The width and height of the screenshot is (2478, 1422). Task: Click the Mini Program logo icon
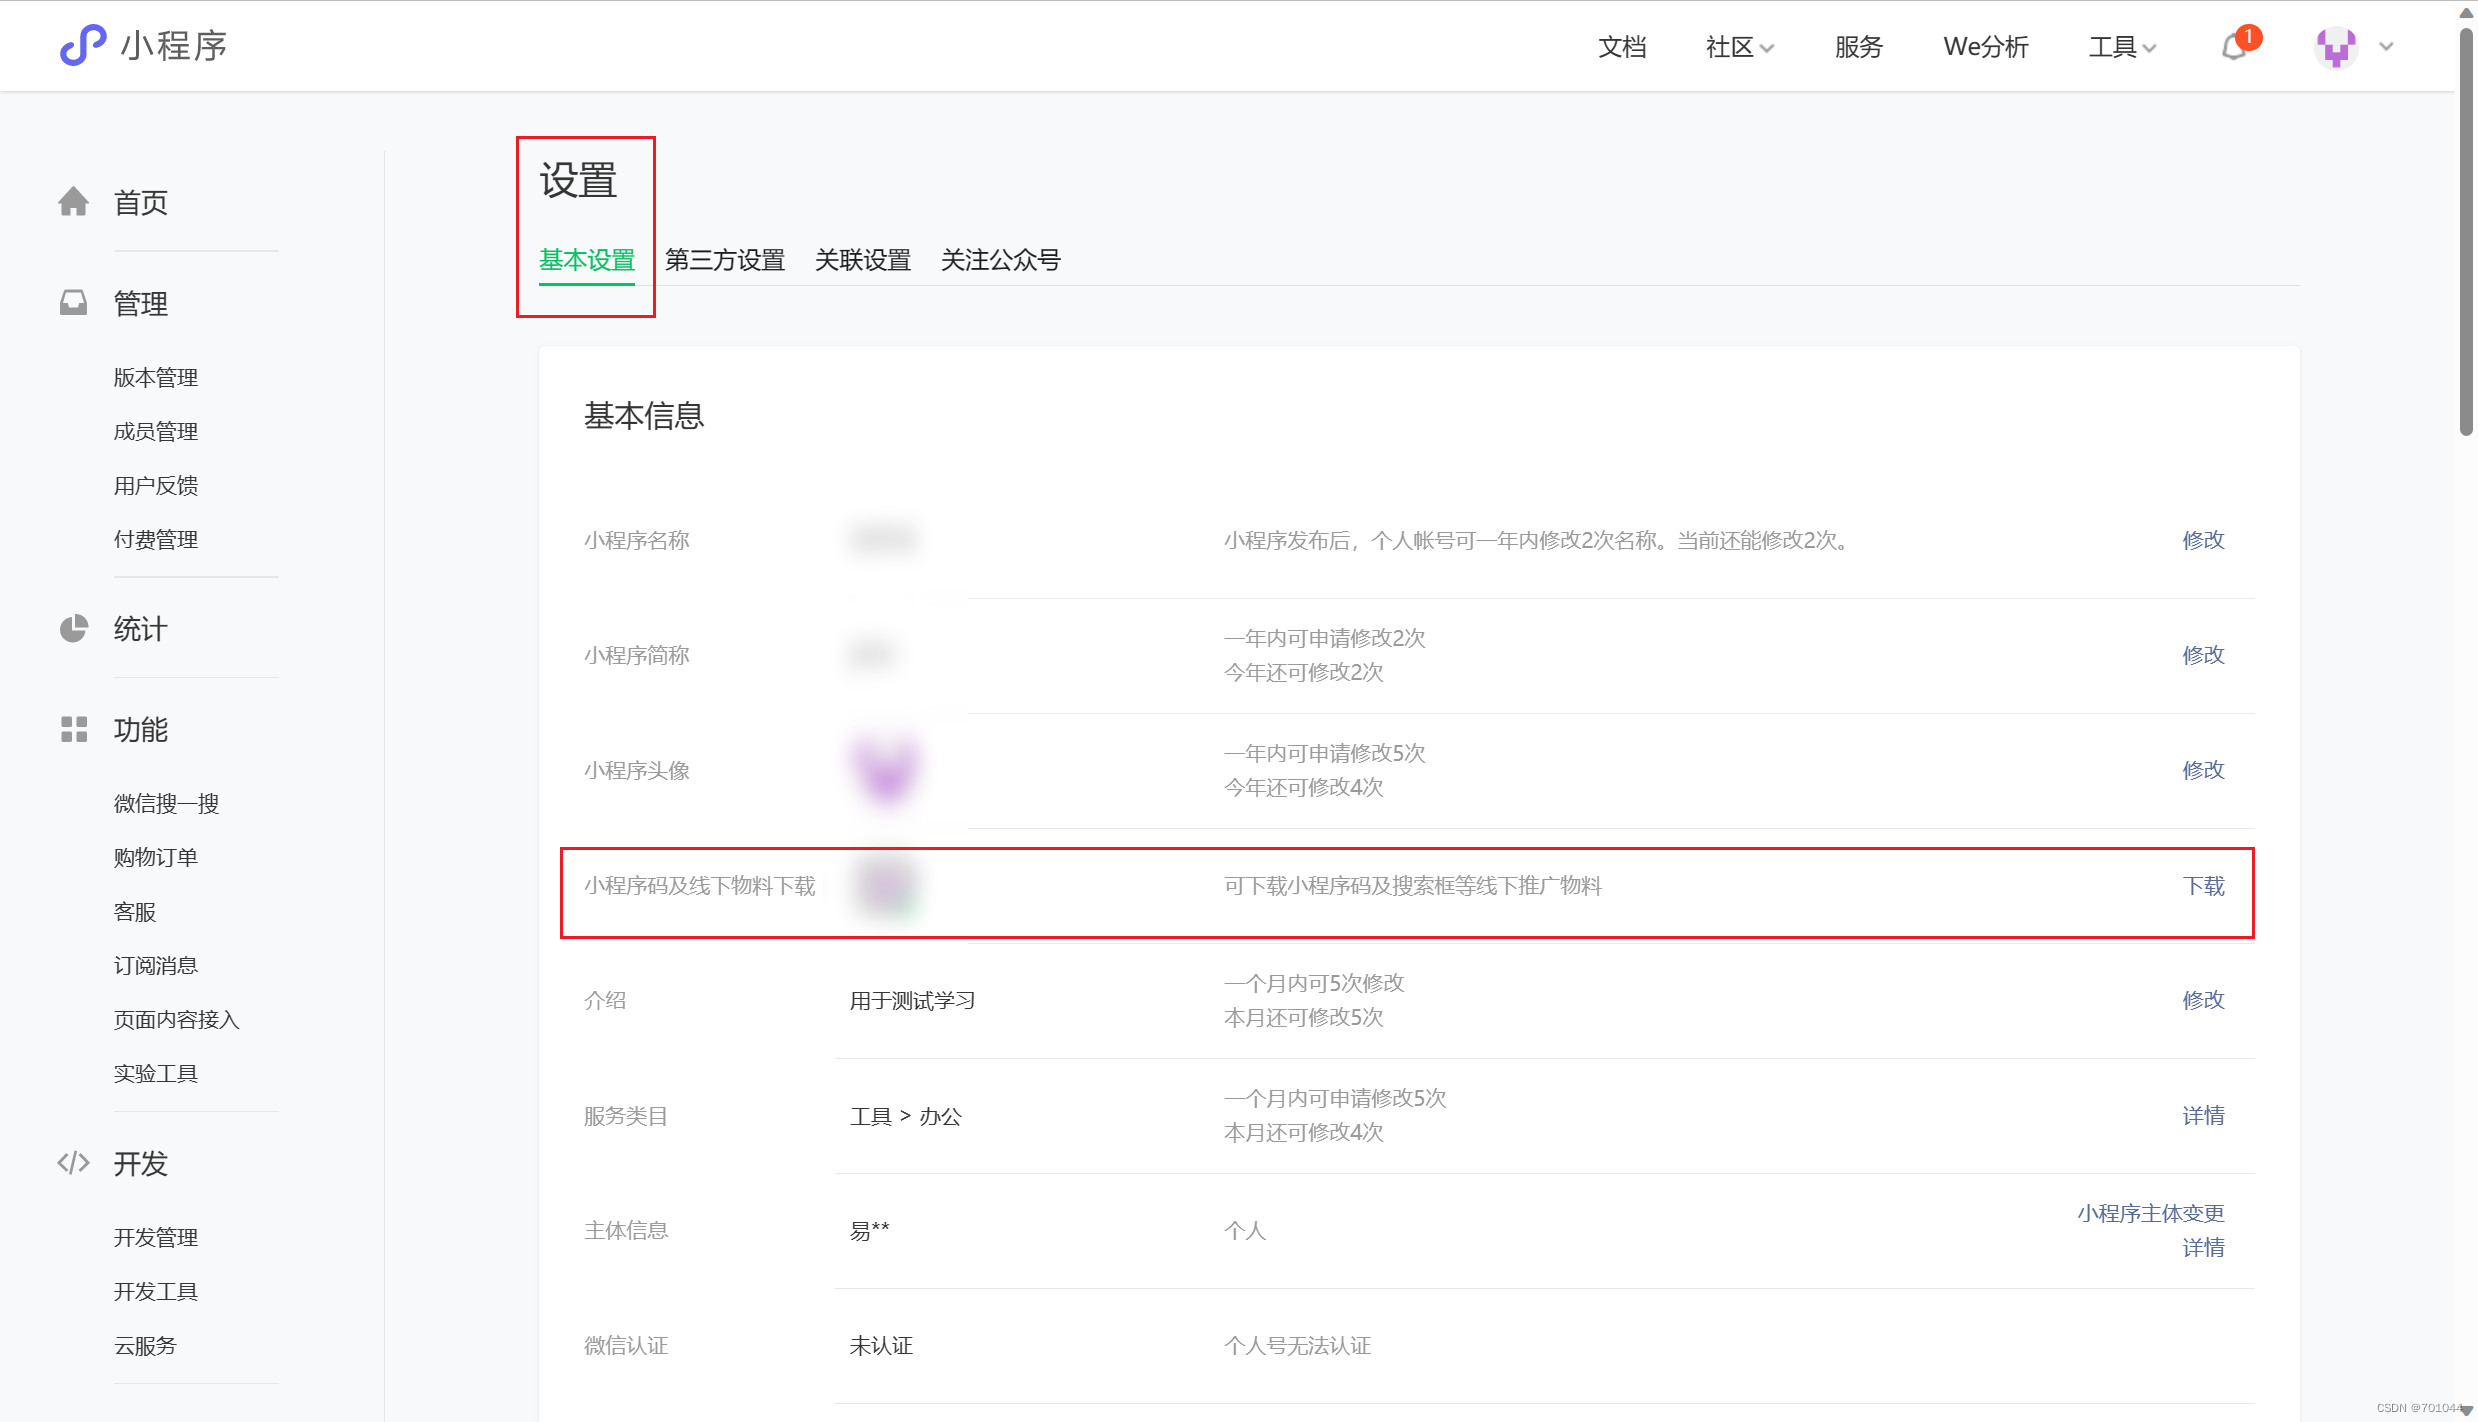pyautogui.click(x=83, y=45)
